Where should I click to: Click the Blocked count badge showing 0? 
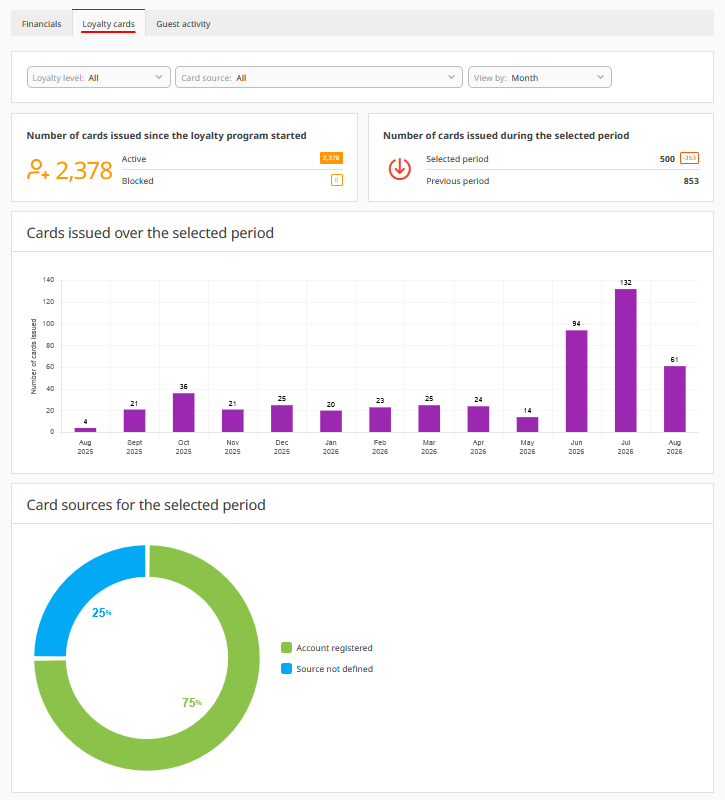click(x=337, y=180)
